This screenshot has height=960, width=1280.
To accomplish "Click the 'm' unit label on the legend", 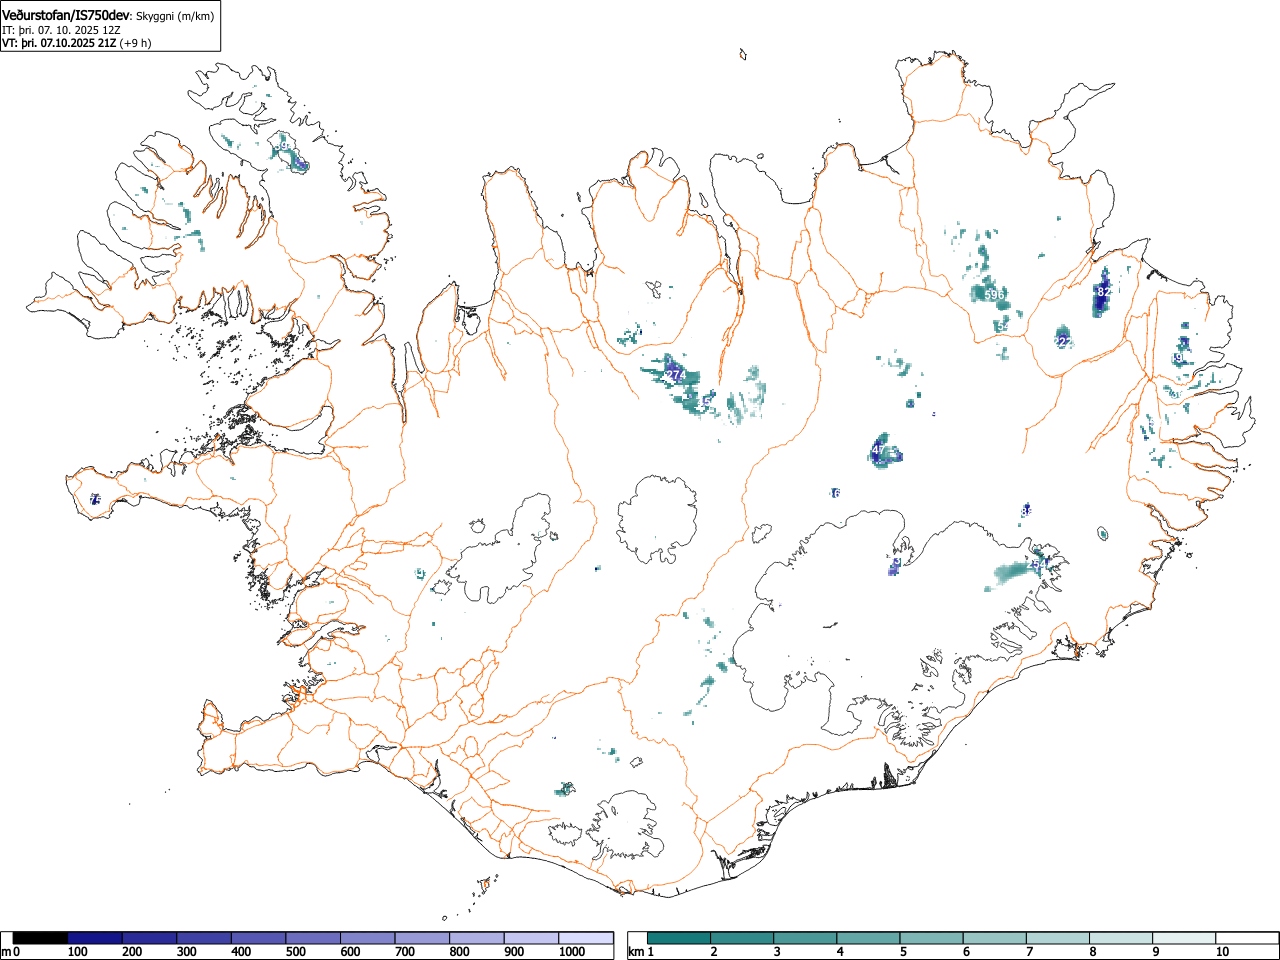I will (7, 952).
